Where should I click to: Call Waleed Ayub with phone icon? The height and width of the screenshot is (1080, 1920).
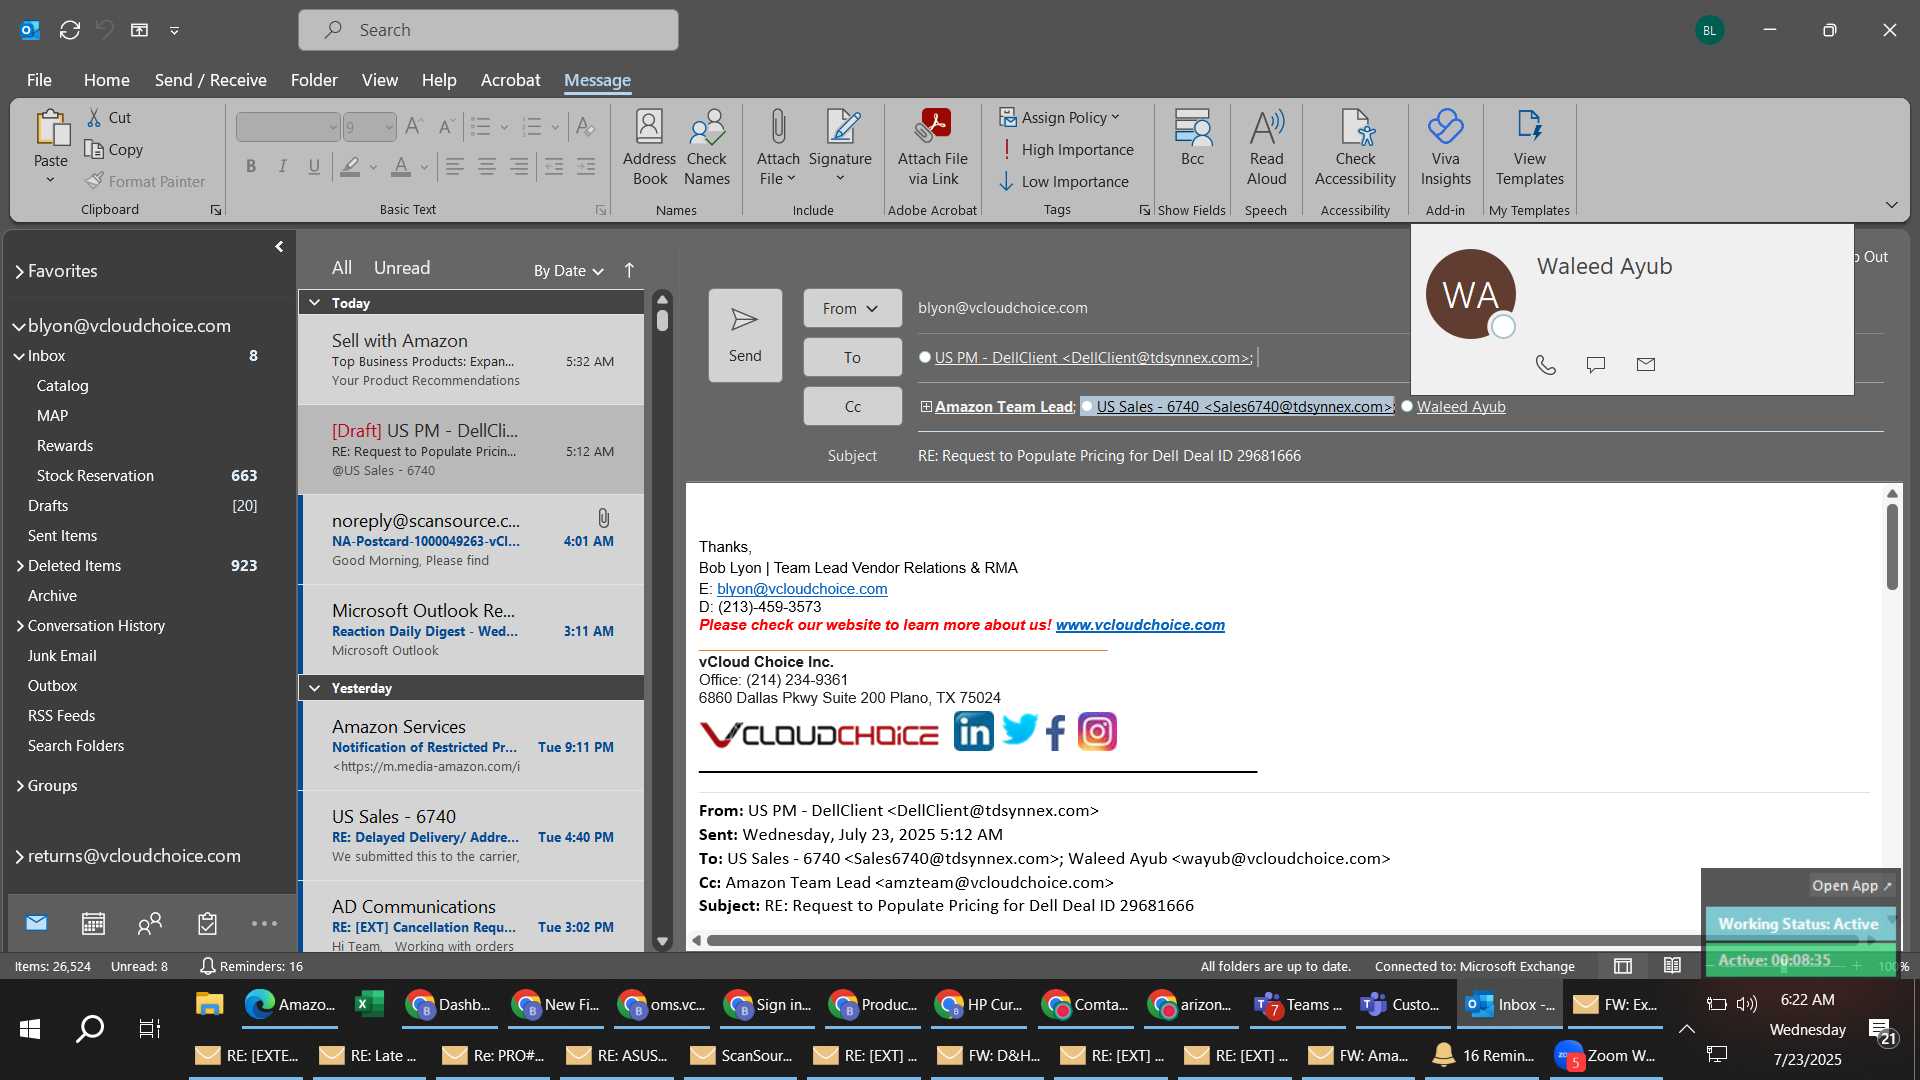1546,365
